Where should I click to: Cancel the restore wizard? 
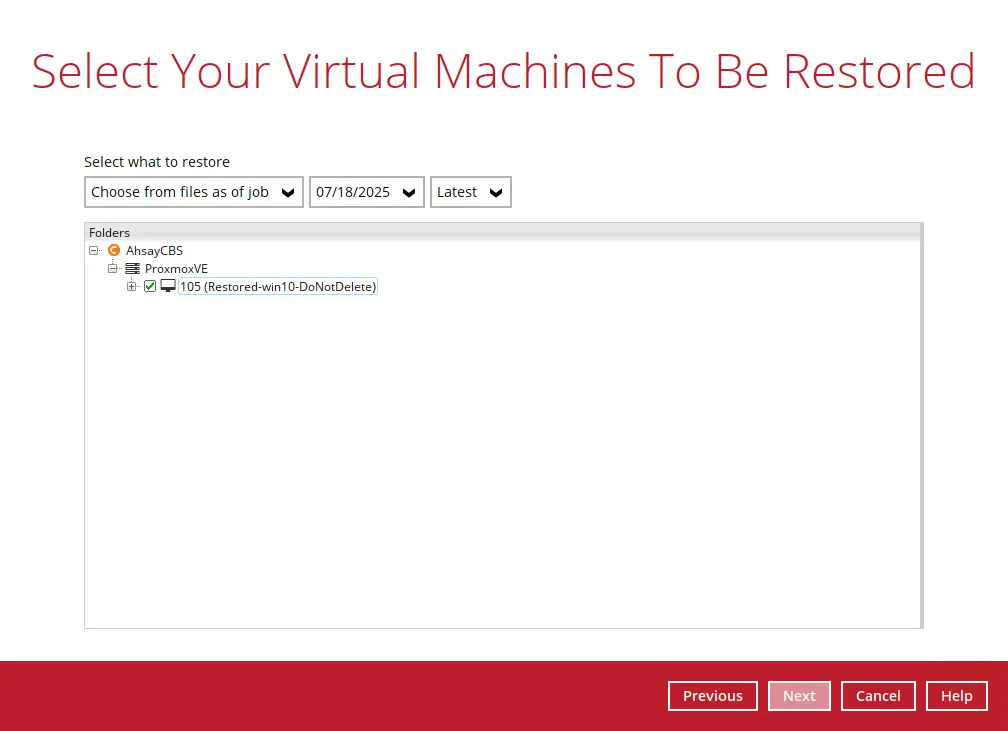click(878, 696)
